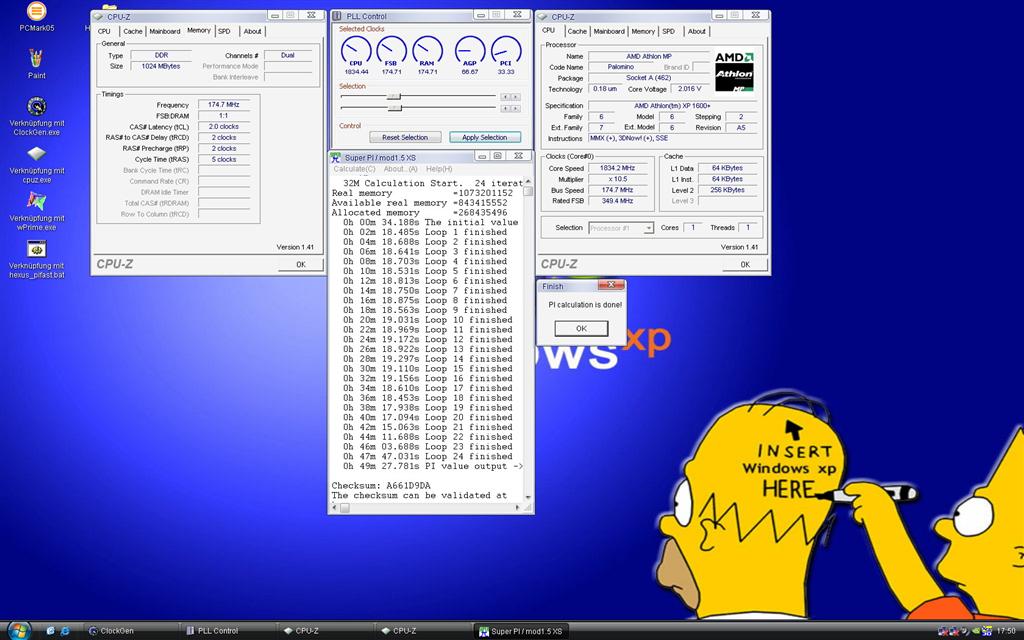Click the Core Voltage field showing 2.016 V

[689, 89]
